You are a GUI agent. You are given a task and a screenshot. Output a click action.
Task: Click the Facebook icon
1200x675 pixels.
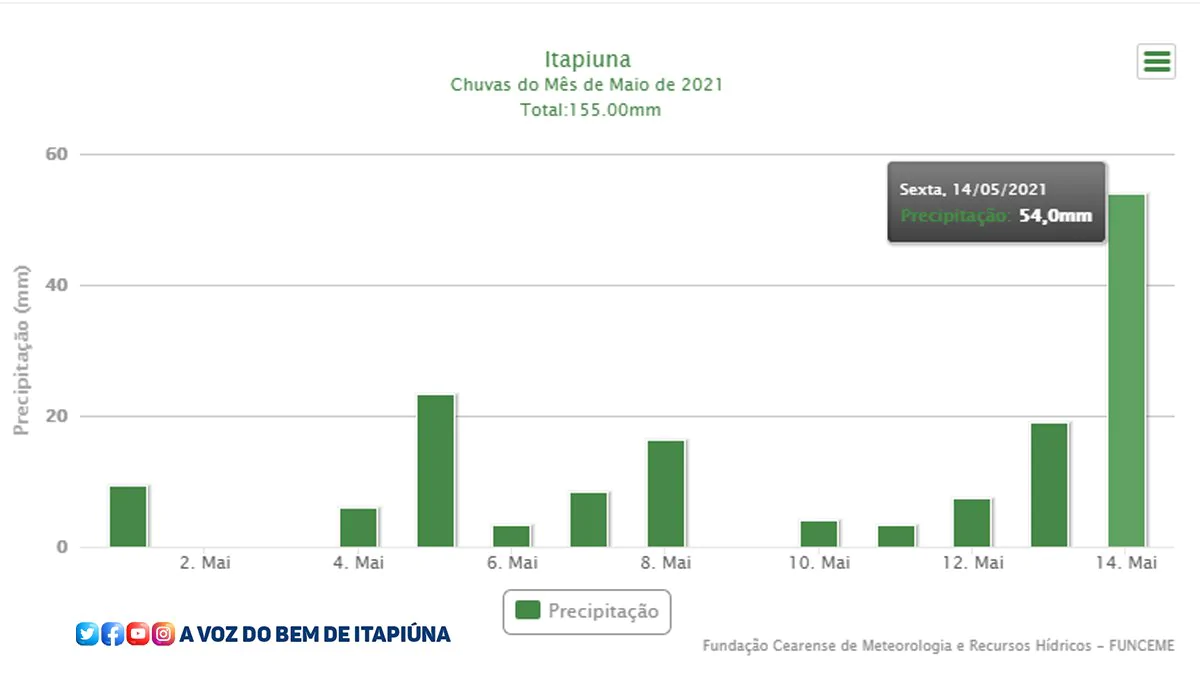click(113, 633)
